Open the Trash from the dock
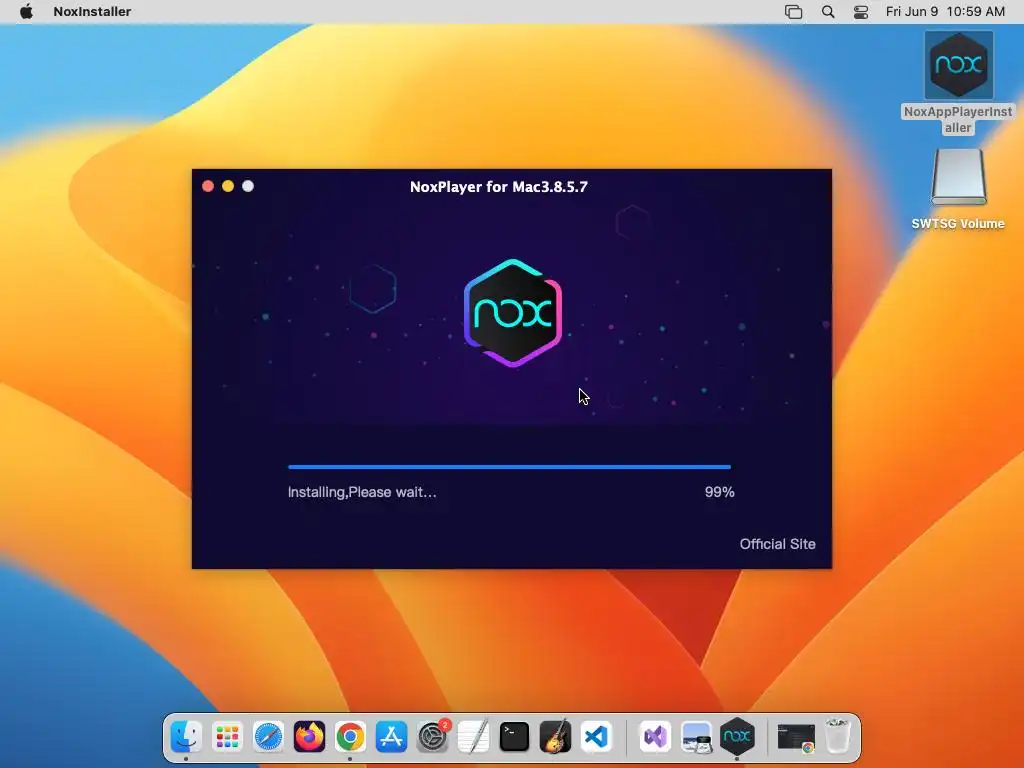1024x768 pixels. pos(837,737)
